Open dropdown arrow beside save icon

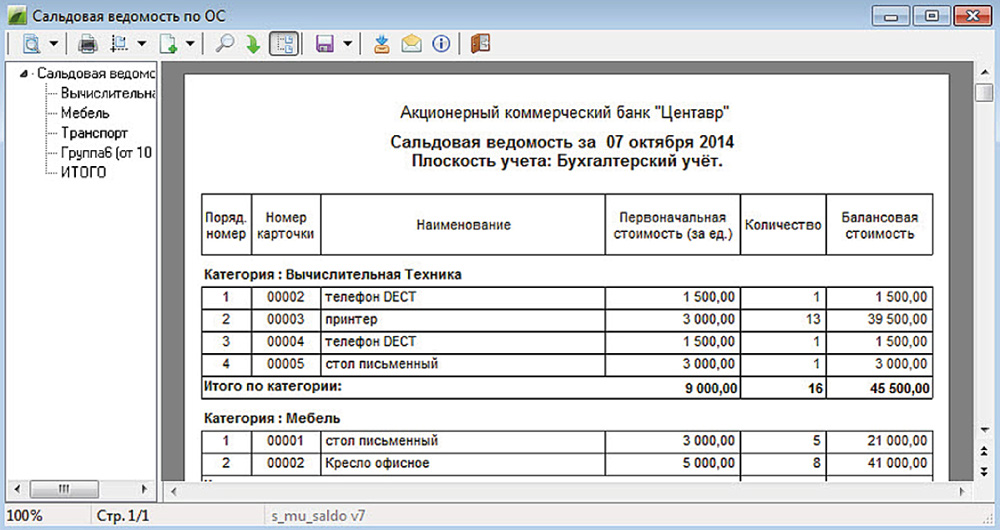tap(347, 43)
